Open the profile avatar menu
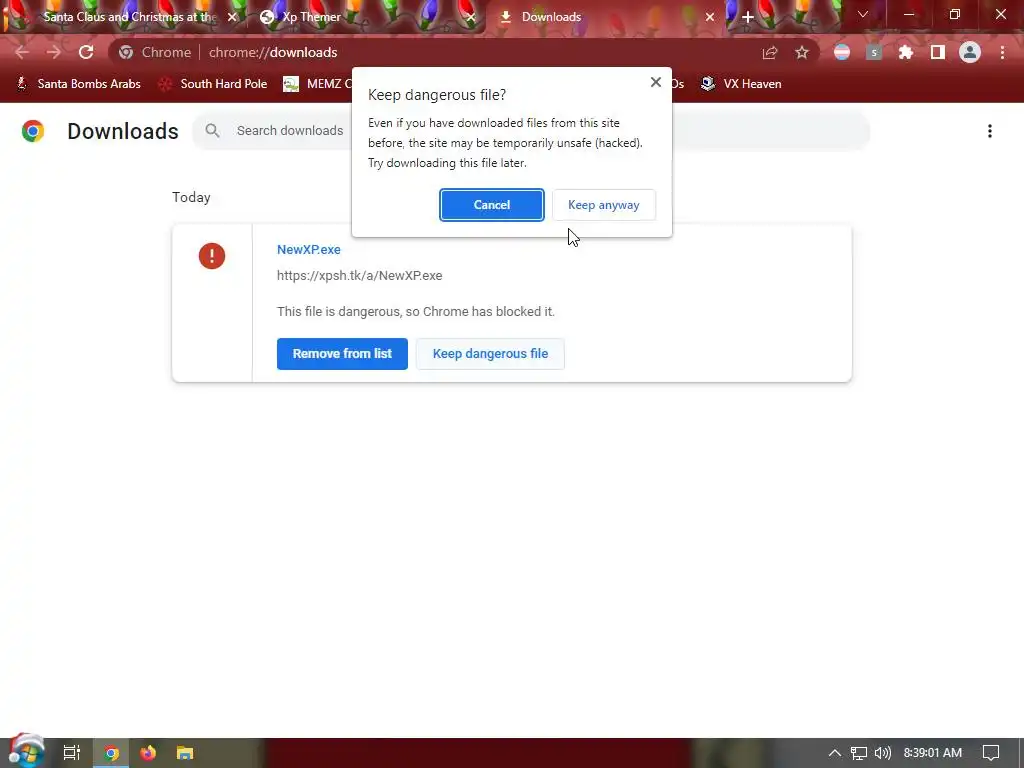Viewport: 1024px width, 768px height. coord(970,52)
